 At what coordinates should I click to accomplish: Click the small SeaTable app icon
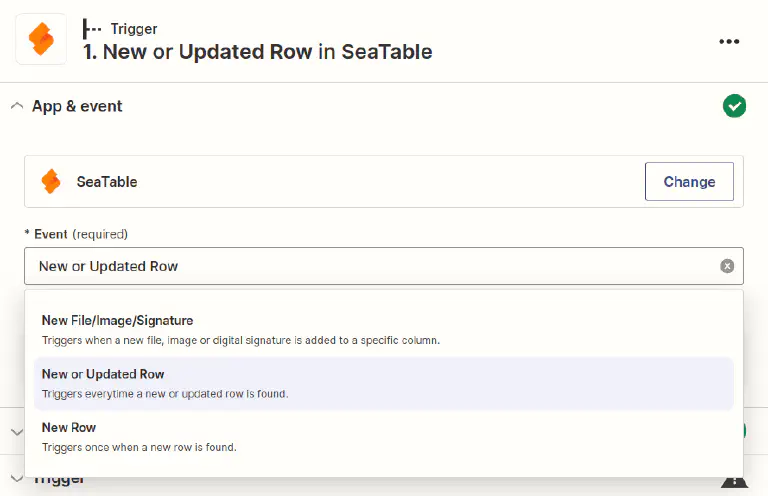click(x=51, y=182)
